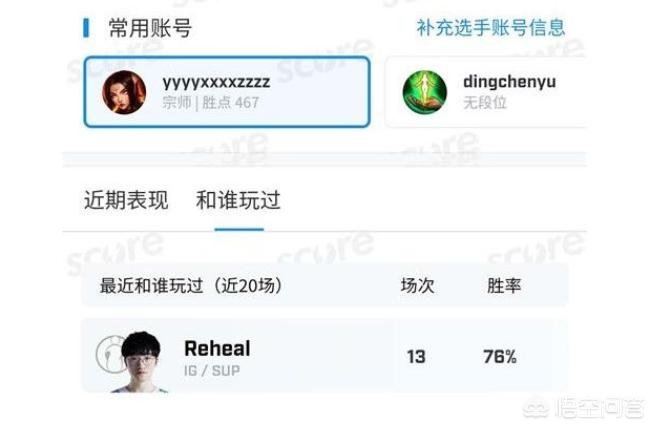Click the 宗师 | 胜点 467 rank text
Image resolution: width=657 pixels, height=431 pixels.
tap(211, 103)
